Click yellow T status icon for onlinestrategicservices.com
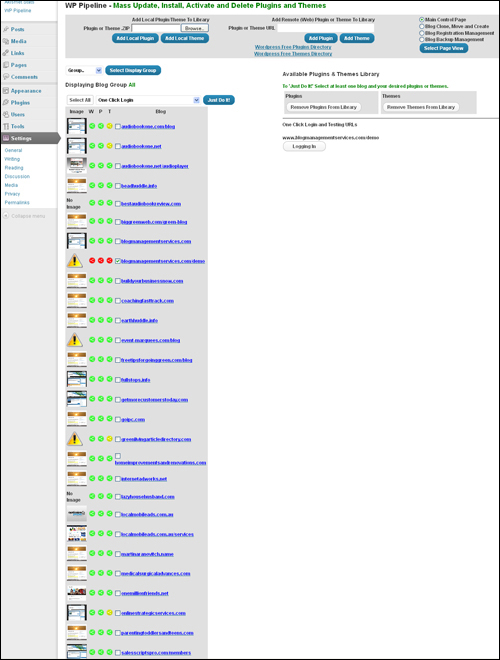Image resolution: width=500 pixels, height=660 pixels. pyautogui.click(x=109, y=612)
